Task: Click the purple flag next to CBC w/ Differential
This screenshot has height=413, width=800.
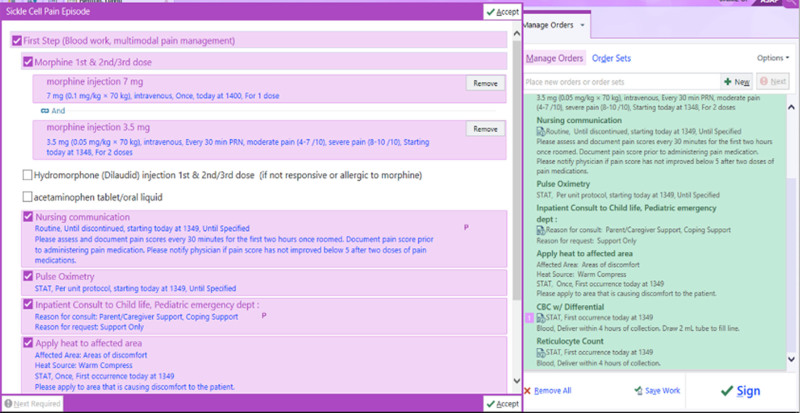Action: tap(529, 320)
